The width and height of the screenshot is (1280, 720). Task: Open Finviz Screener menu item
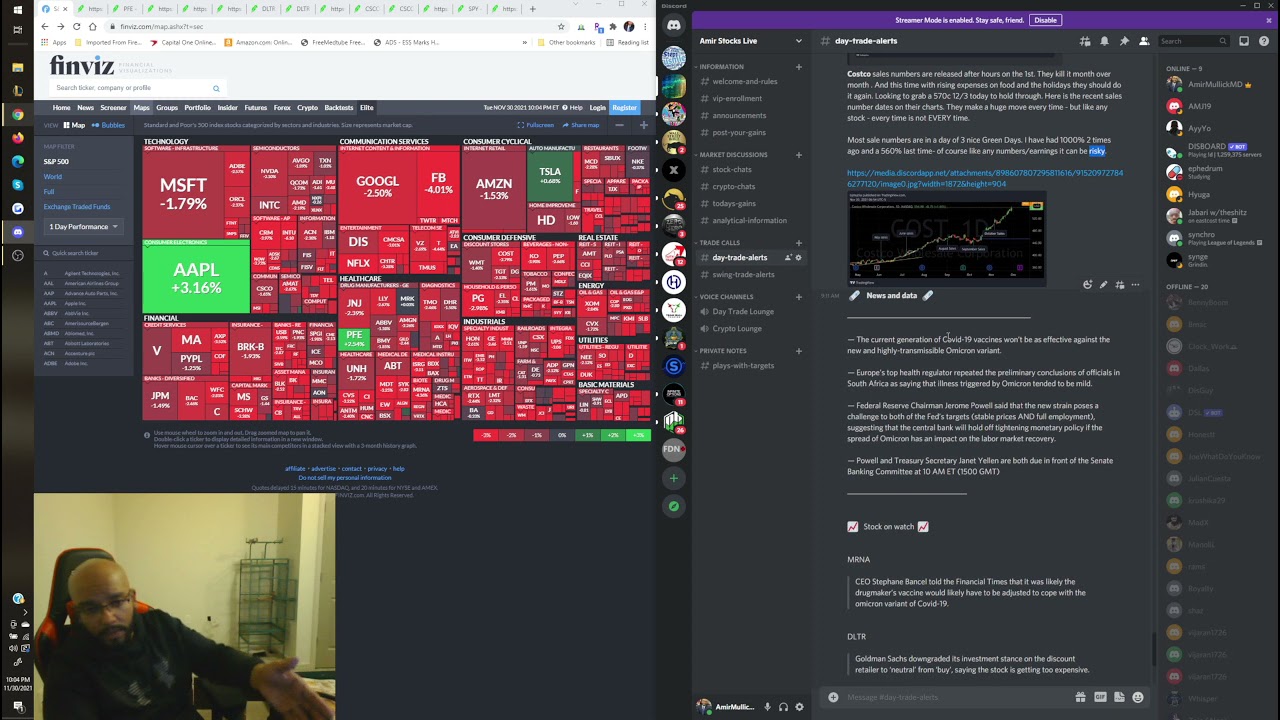click(x=113, y=108)
